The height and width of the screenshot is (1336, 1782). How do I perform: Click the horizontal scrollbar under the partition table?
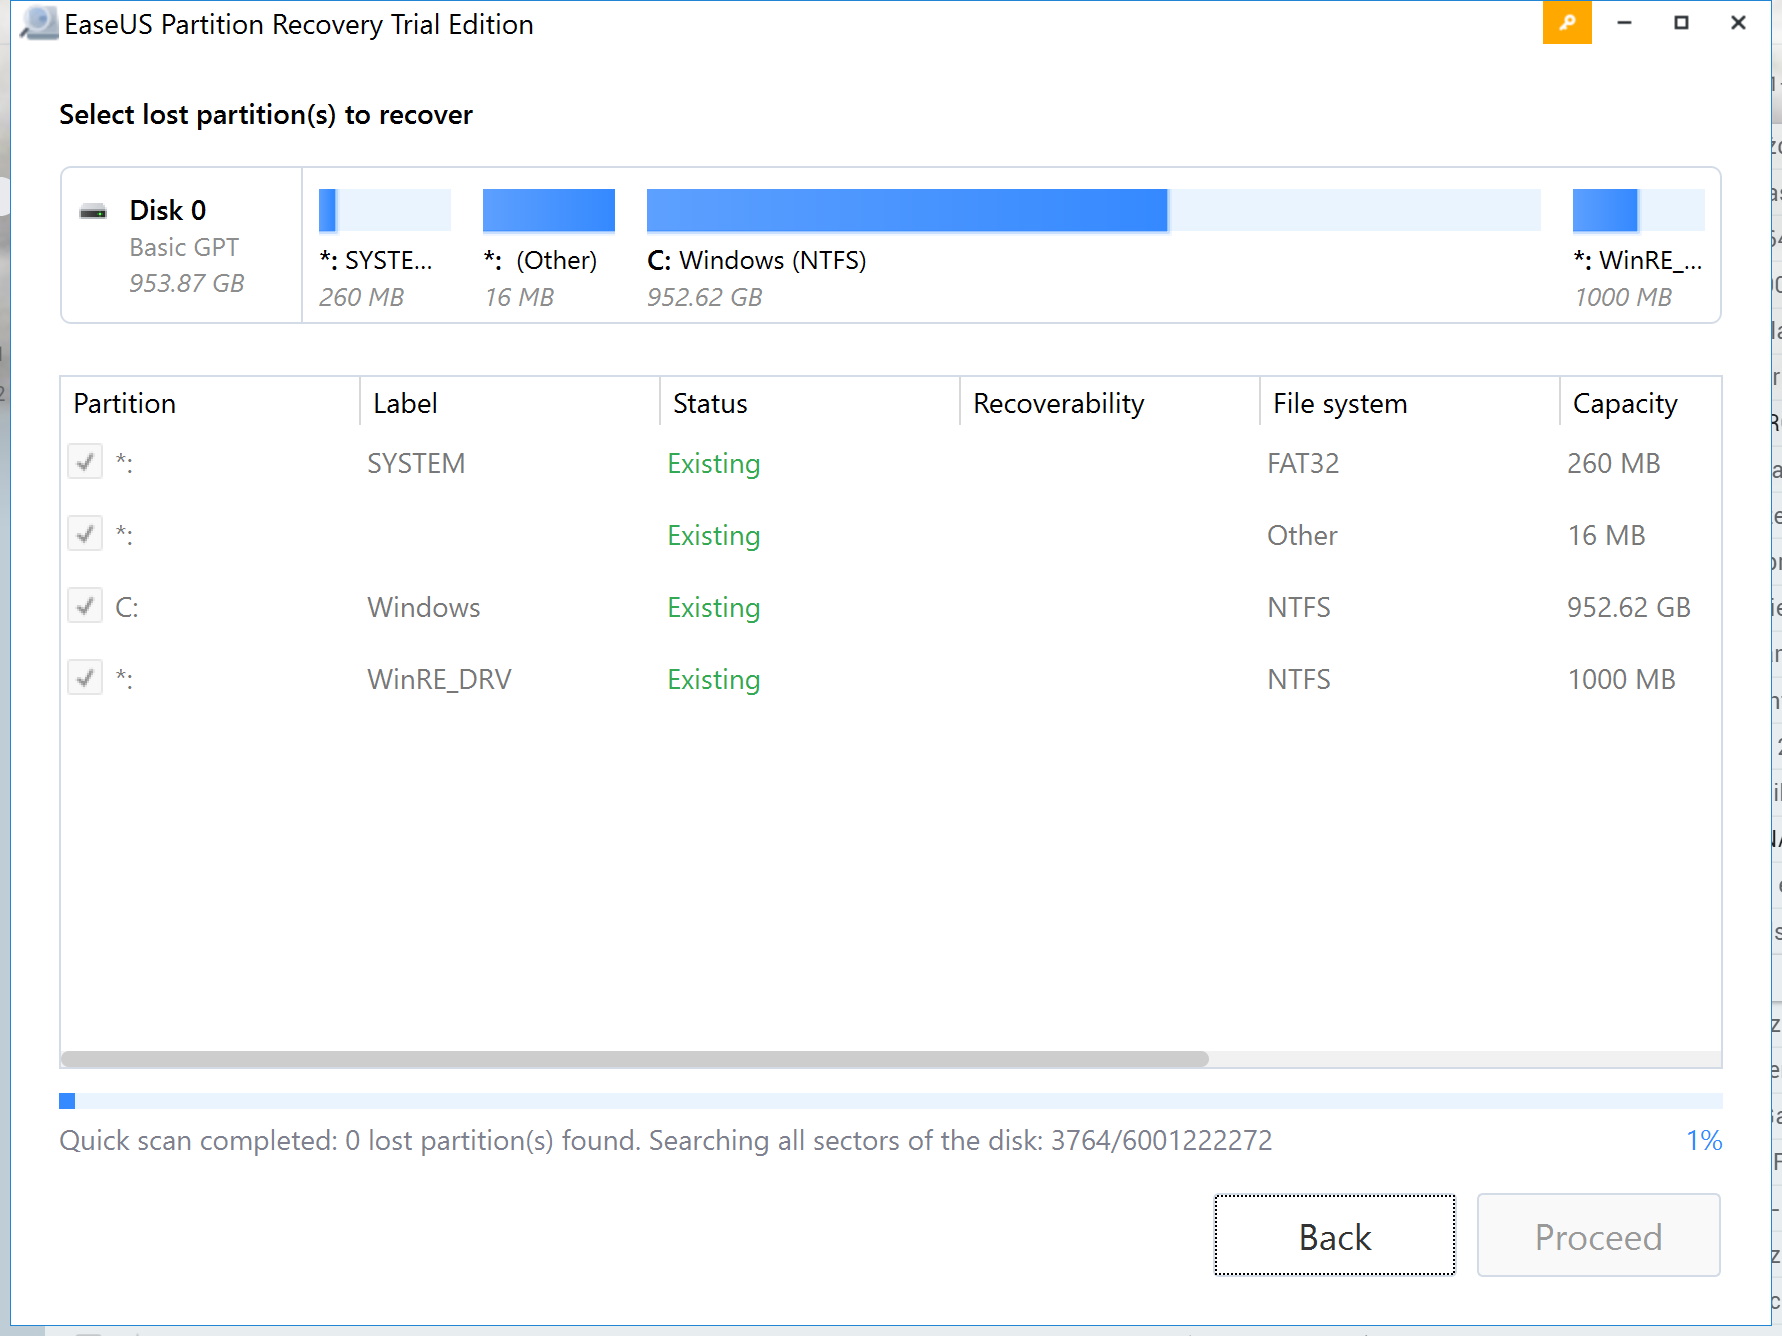(x=635, y=1059)
